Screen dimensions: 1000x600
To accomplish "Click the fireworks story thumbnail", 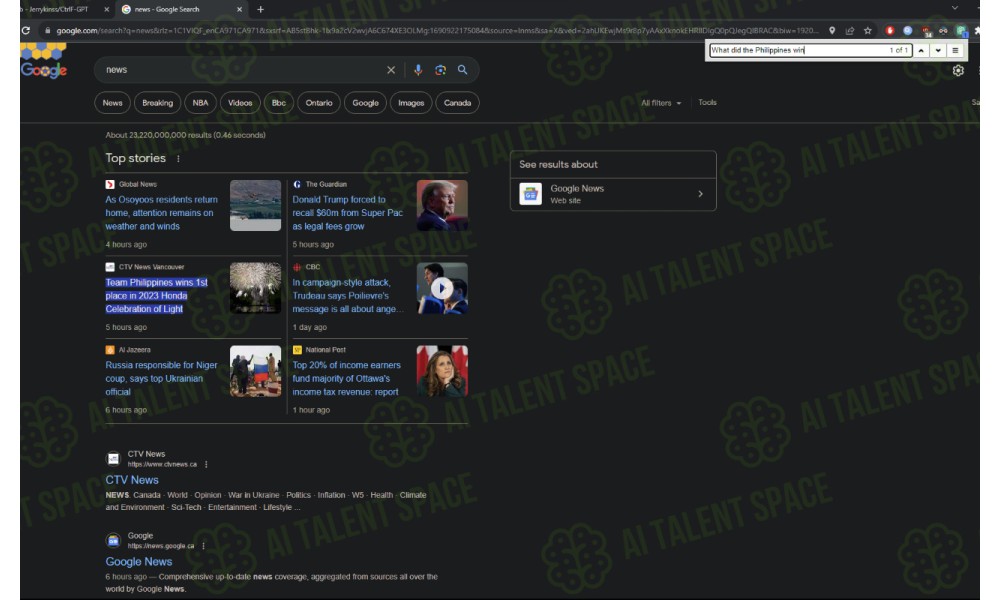I will tap(255, 288).
